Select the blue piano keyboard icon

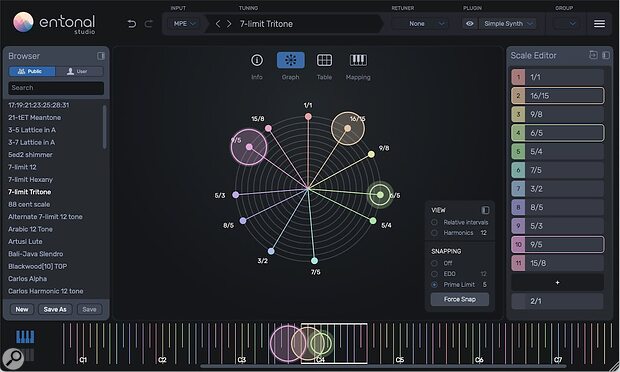25,336
